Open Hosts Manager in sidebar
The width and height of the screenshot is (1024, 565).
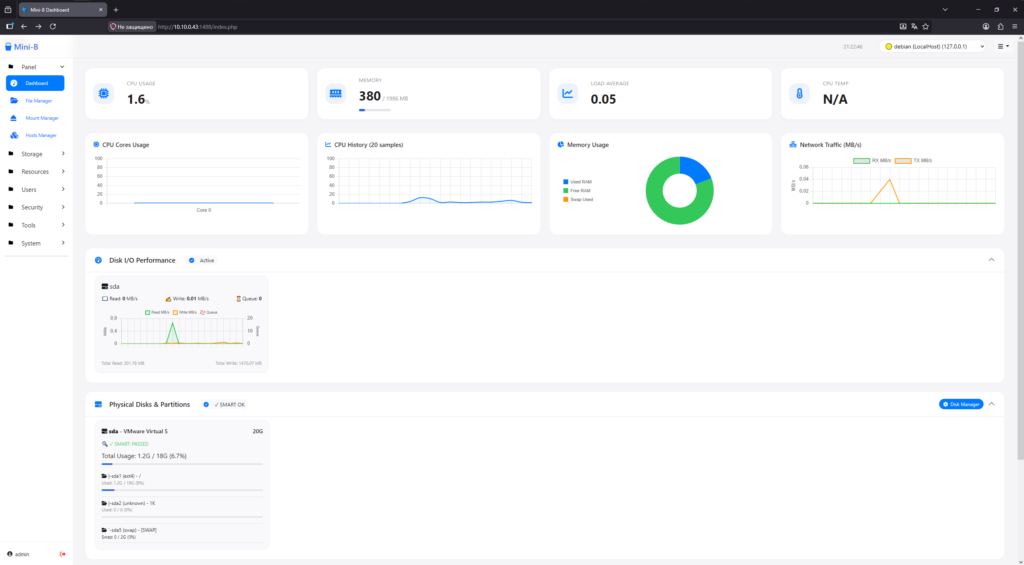(x=35, y=135)
